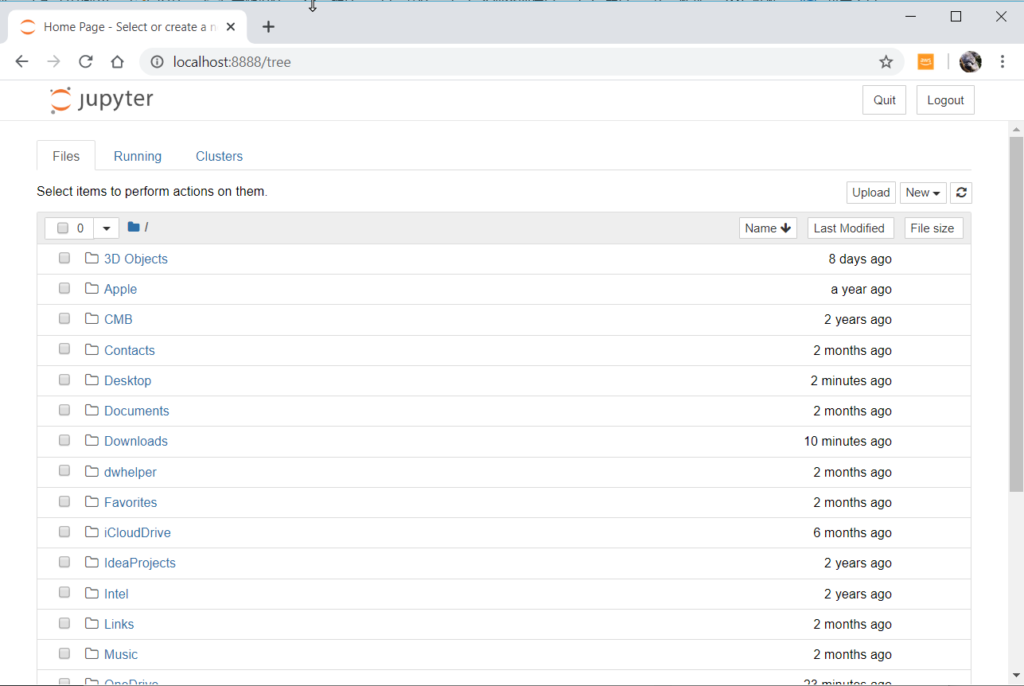This screenshot has height=686, width=1024.
Task: Expand the New dropdown menu
Action: (922, 193)
